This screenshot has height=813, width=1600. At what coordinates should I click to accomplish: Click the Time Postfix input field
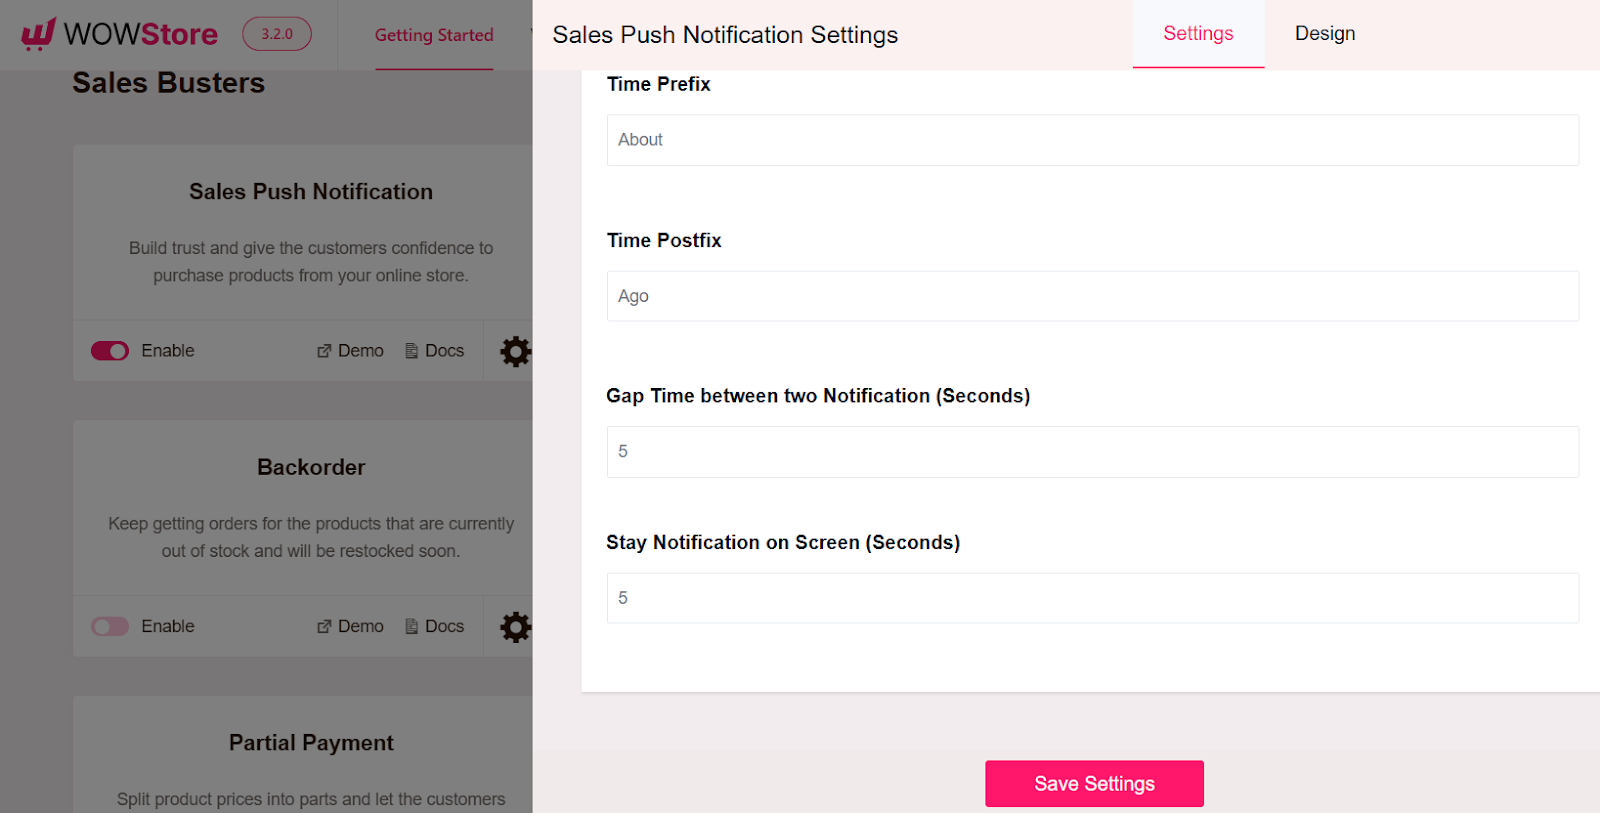click(x=1092, y=296)
